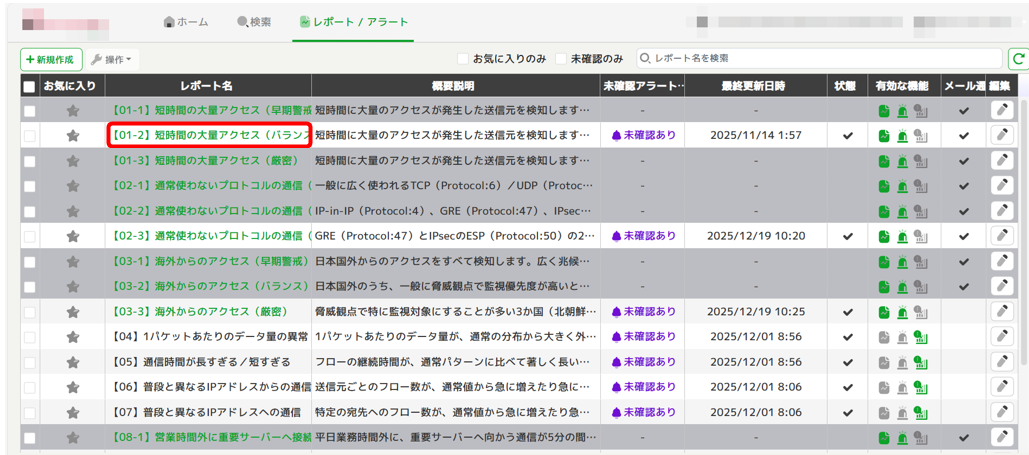Click the 新規作成 button
Viewport: 1029px width, 455px height.
pyautogui.click(x=51, y=60)
